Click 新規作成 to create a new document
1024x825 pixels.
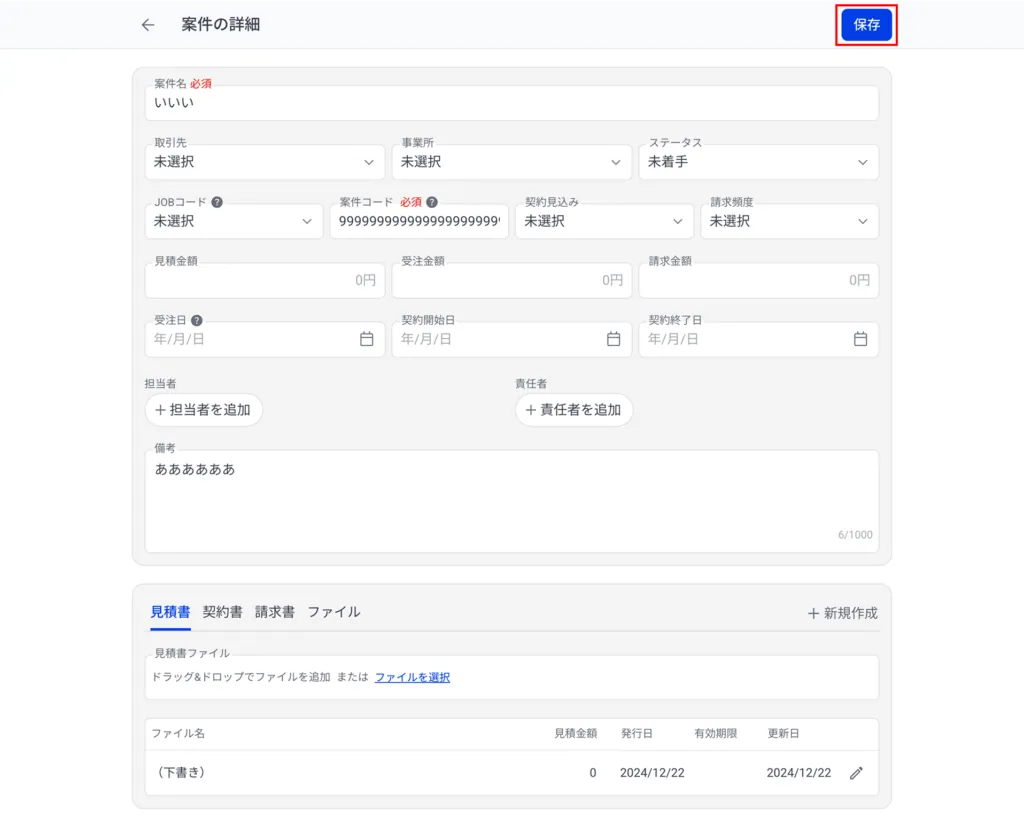click(x=842, y=613)
